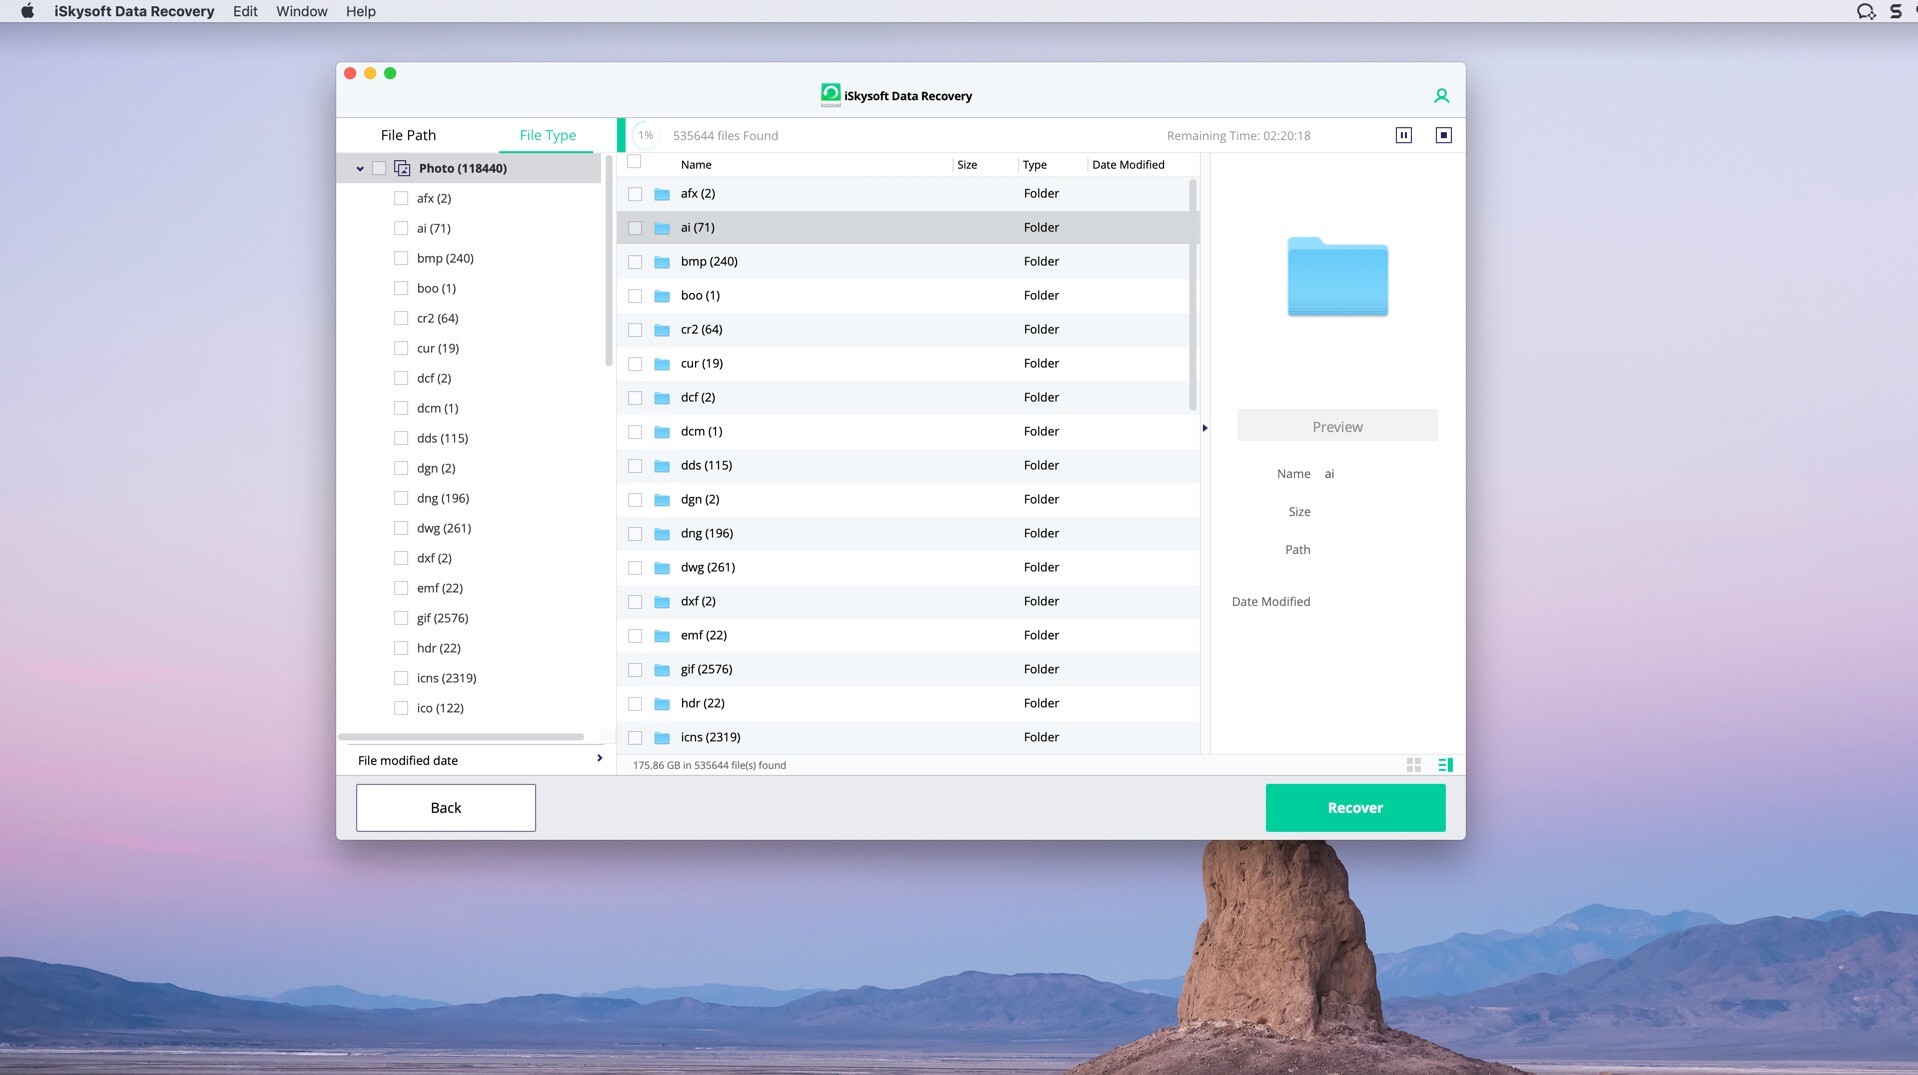
Task: Click the dwg (261) folder icon in the list
Action: (x=662, y=568)
